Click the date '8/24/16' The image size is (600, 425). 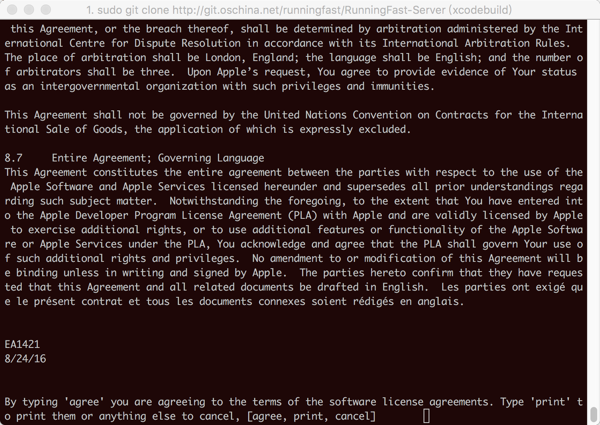25,359
